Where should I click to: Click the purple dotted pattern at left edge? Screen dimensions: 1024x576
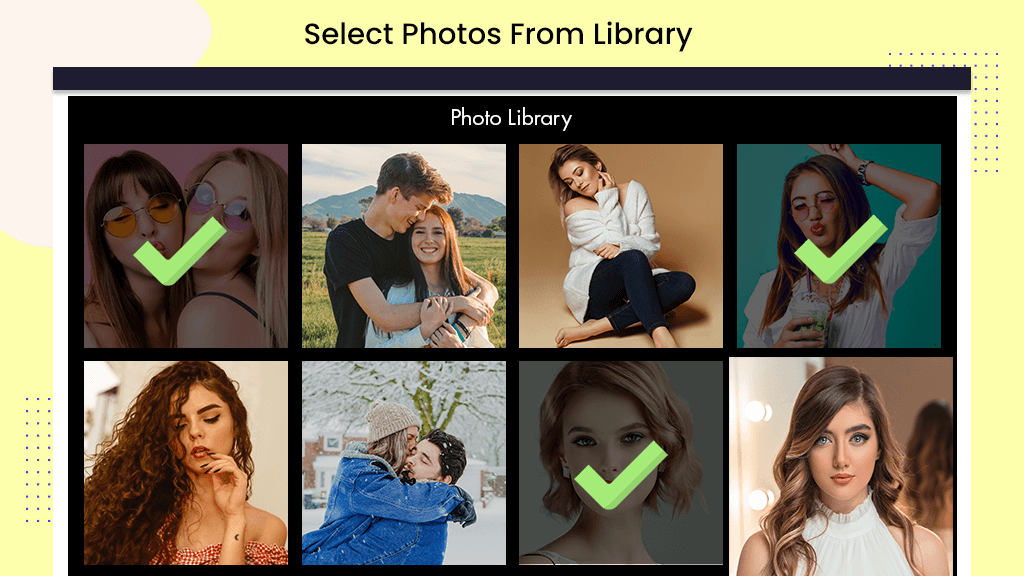click(x=38, y=459)
